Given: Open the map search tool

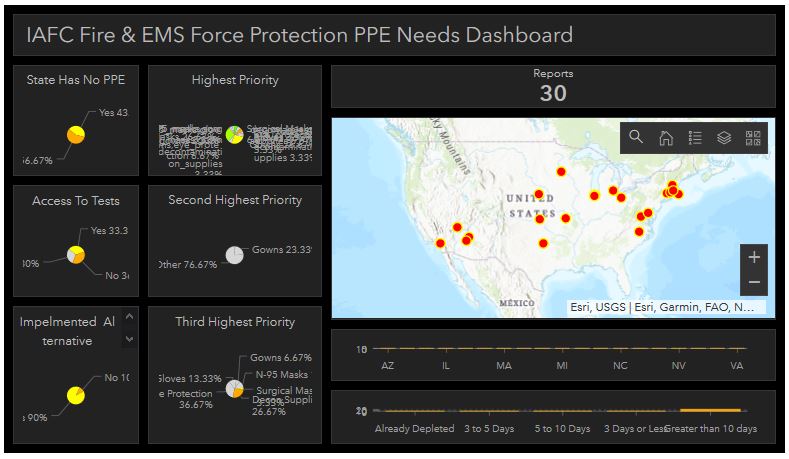Looking at the screenshot, I should 636,138.
